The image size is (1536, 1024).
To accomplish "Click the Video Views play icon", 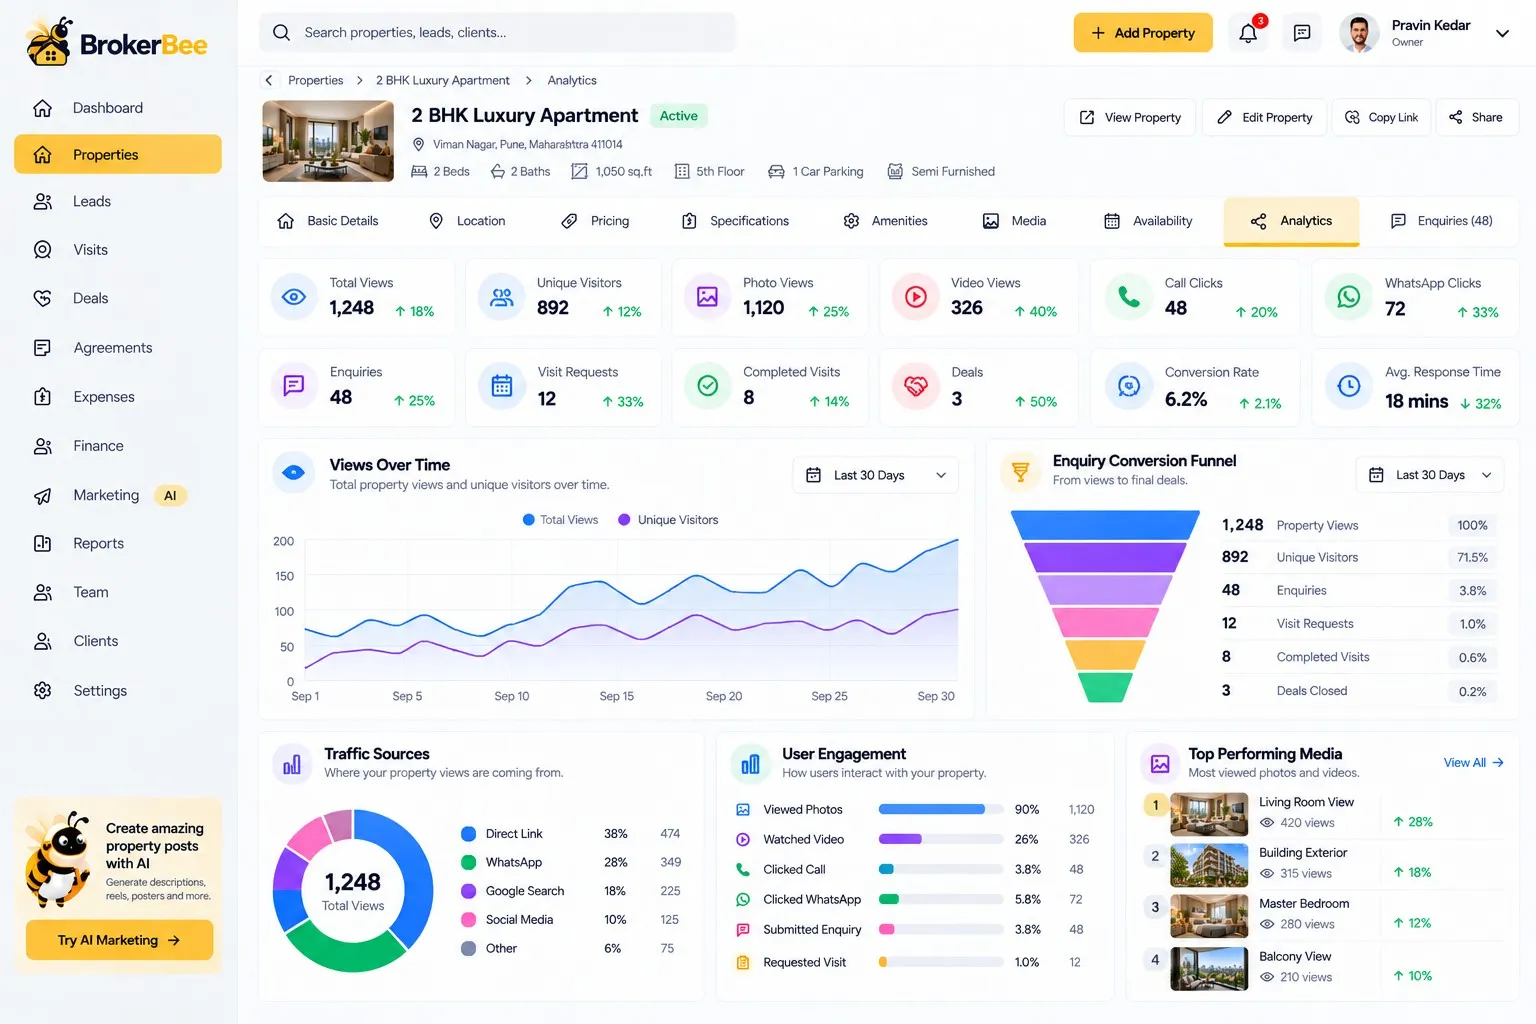I will 916,297.
